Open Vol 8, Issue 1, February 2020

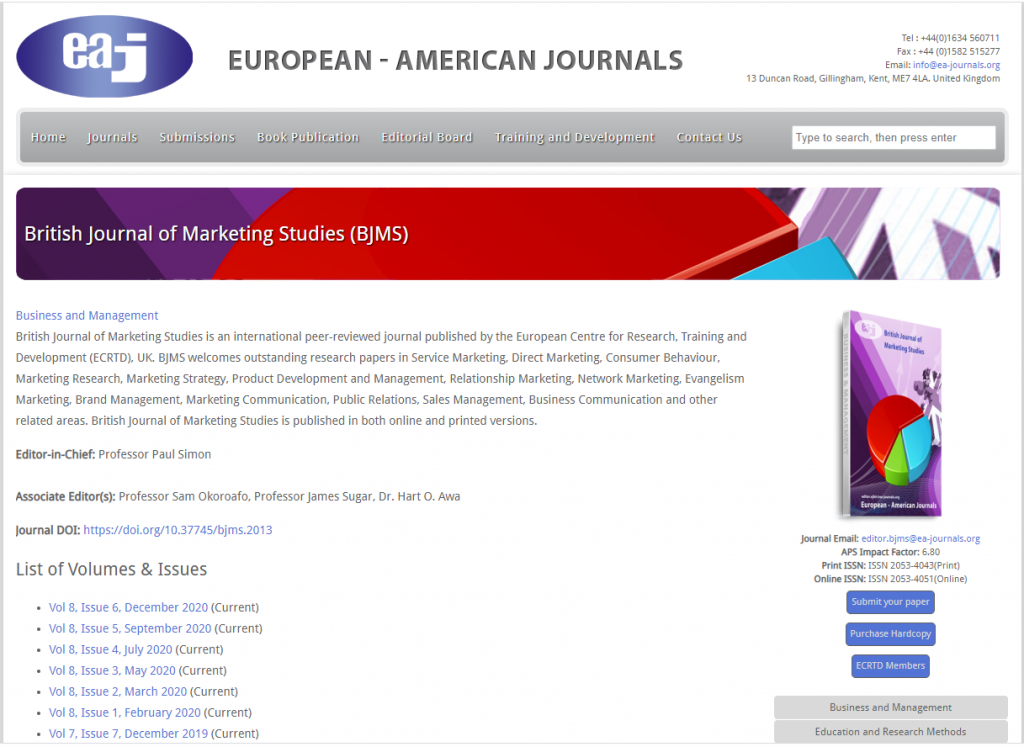[x=125, y=712]
